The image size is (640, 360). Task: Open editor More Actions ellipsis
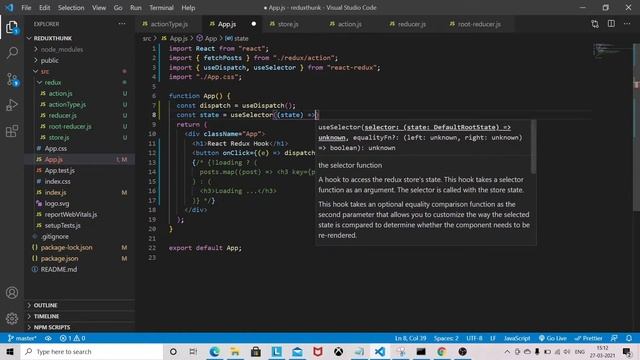(x=627, y=24)
